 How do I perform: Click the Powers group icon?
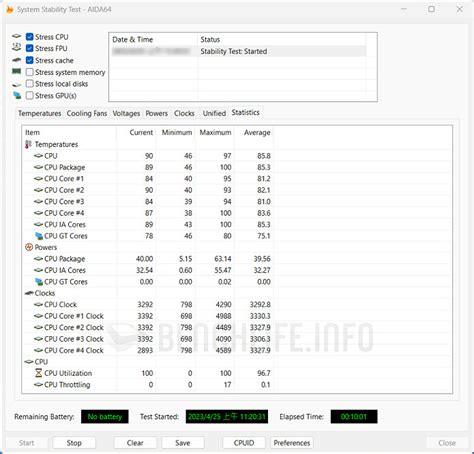coord(29,247)
